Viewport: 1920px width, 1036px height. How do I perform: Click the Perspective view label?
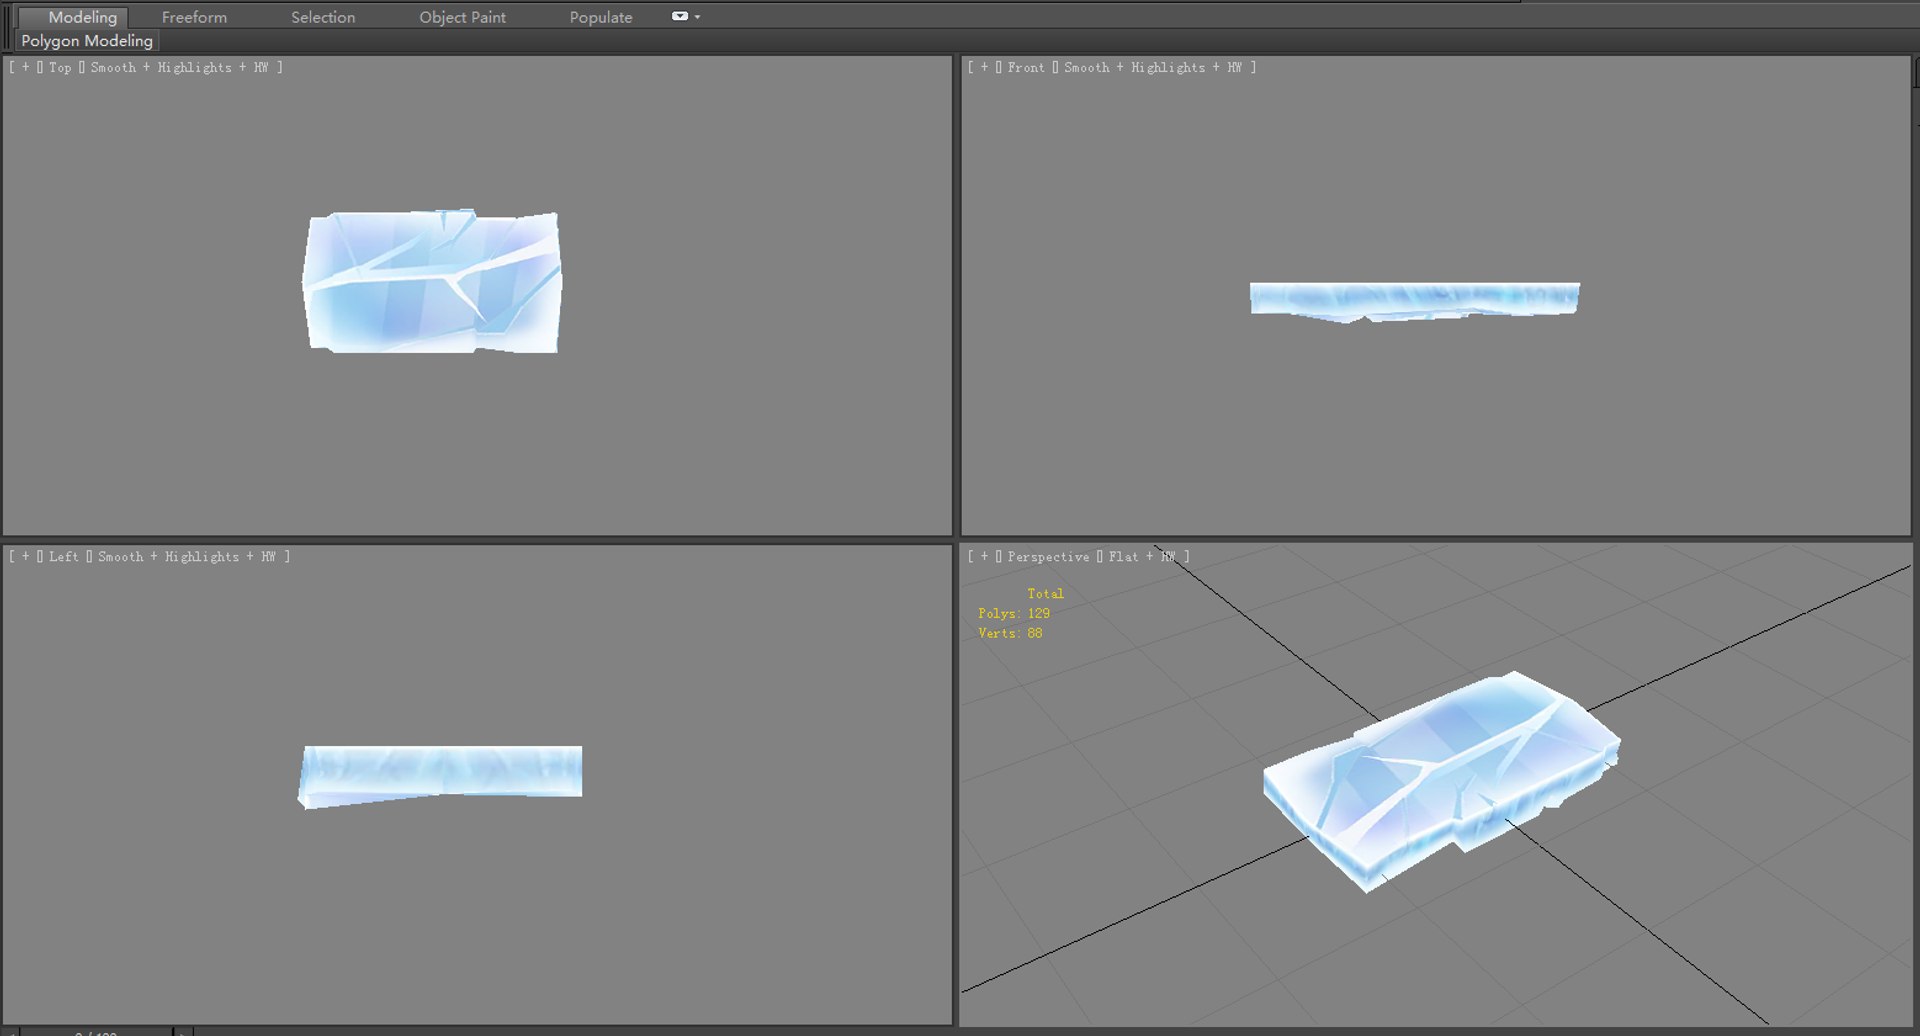tap(1048, 556)
